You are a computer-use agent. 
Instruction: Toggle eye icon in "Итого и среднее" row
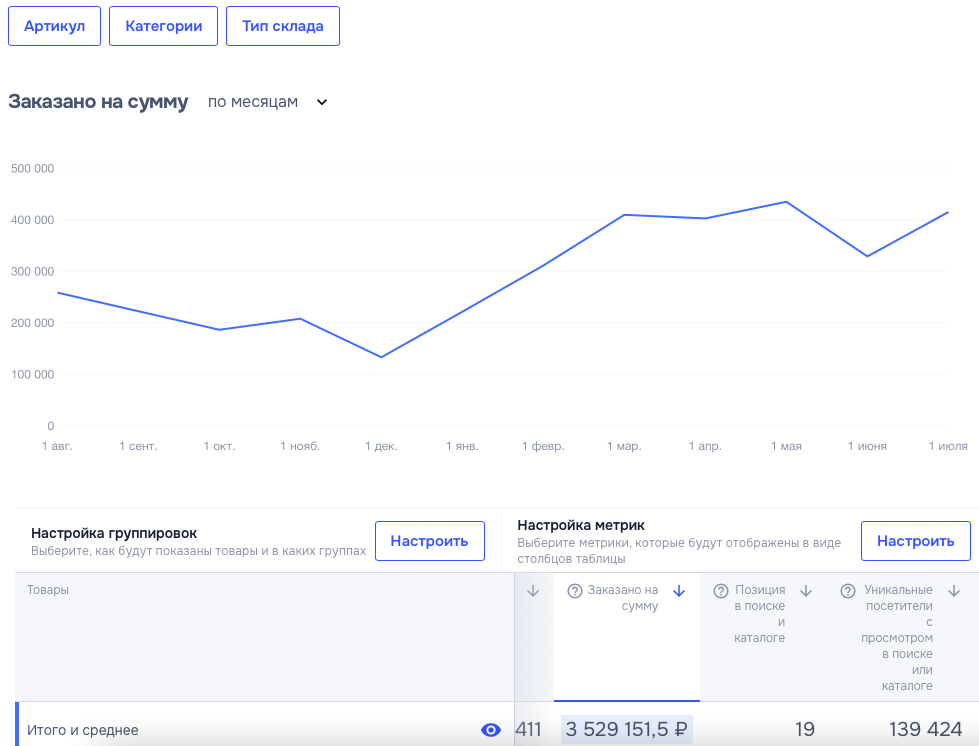(490, 730)
